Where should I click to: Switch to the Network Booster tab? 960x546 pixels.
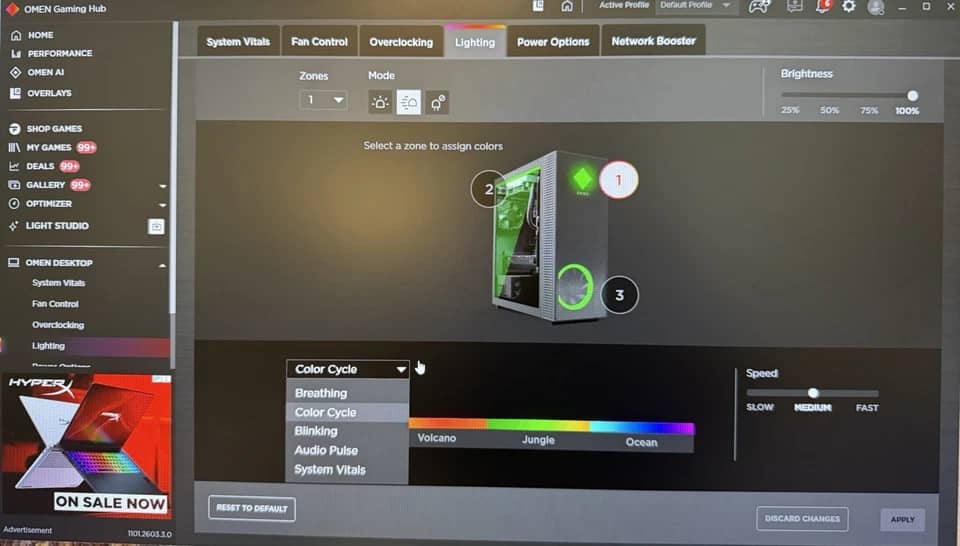[x=653, y=40]
